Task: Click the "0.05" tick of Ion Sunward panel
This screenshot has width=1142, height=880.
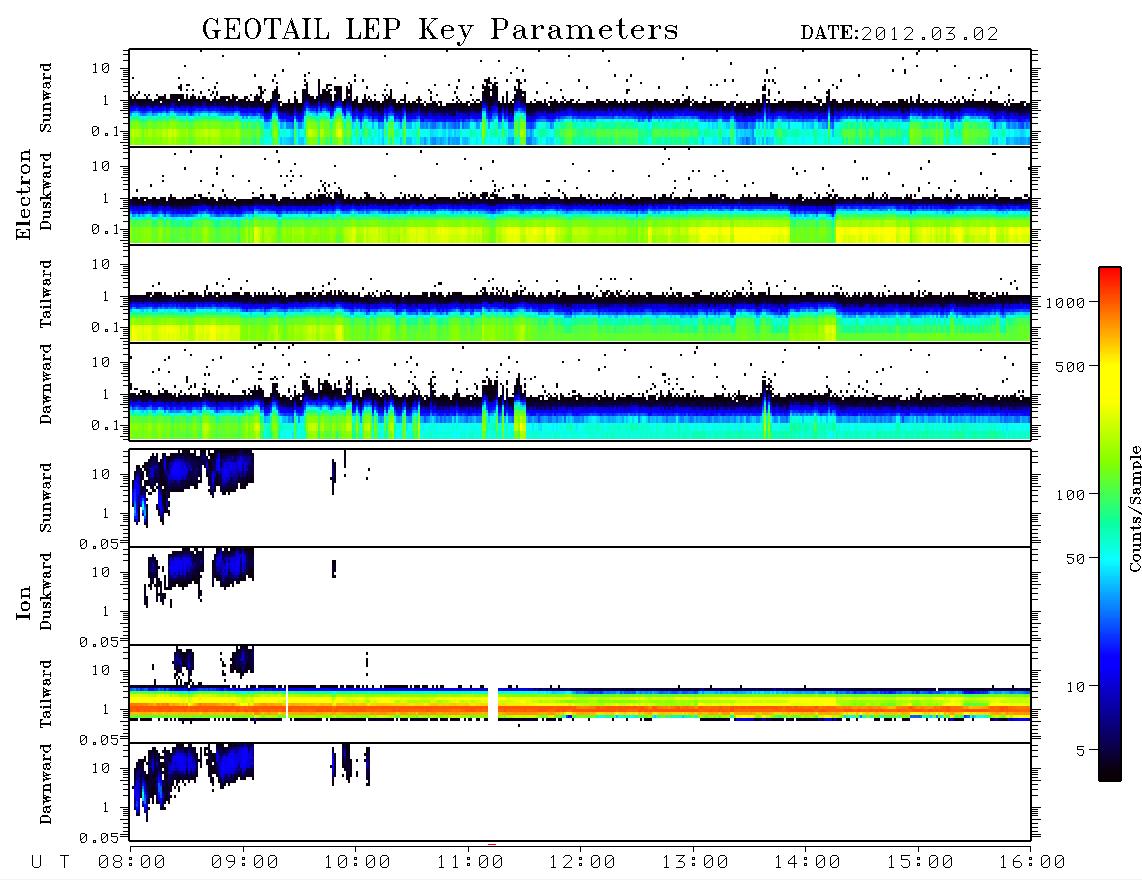Action: point(99,543)
